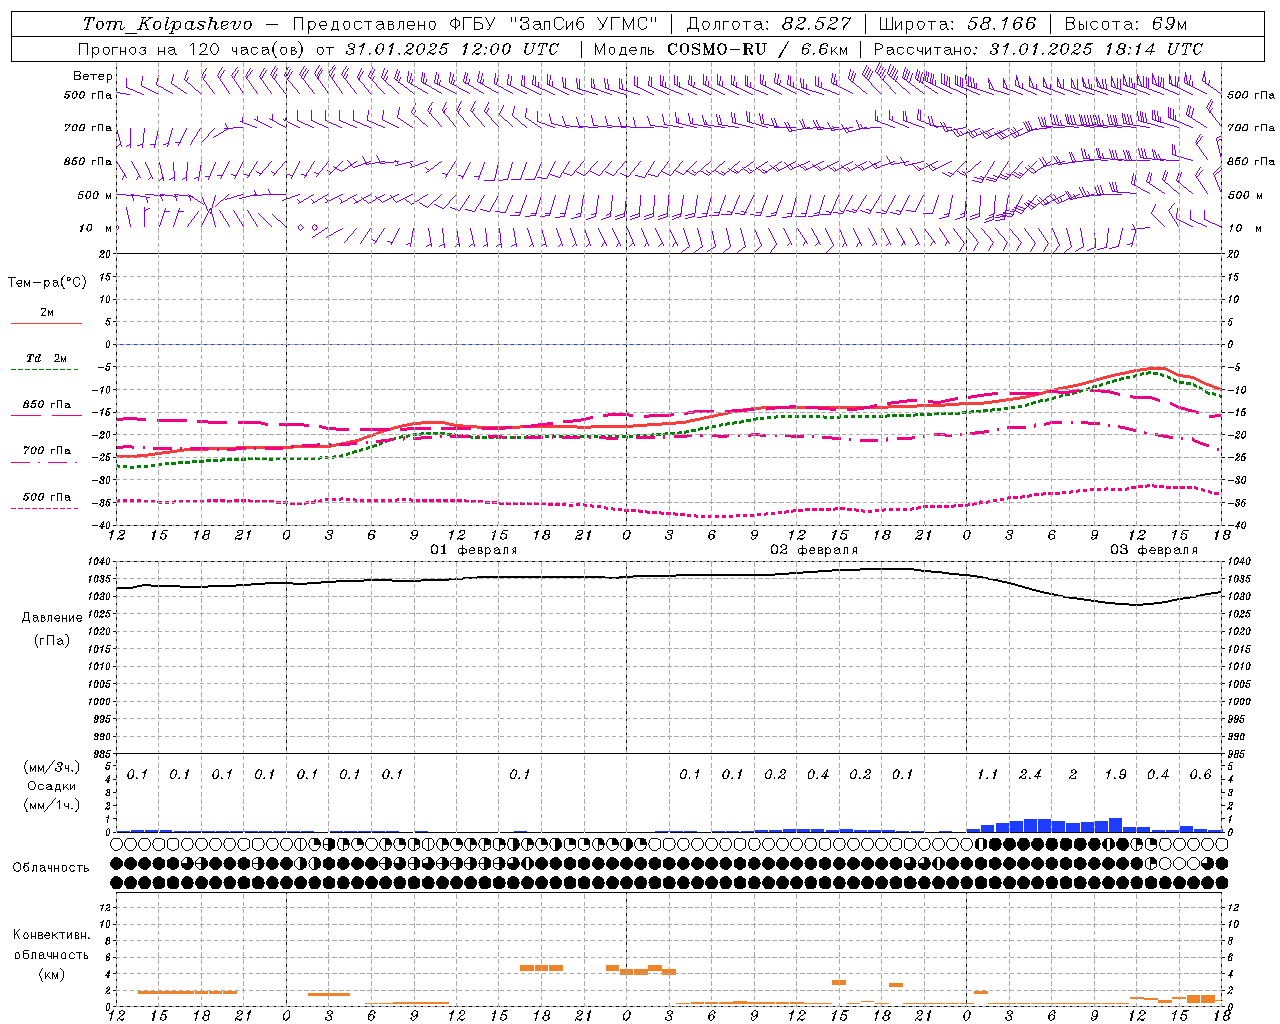Image resolution: width=1280 pixels, height=1024 pixels.
Task: Click the 'Конвективн.' convective cloud label
Action: click(51, 935)
